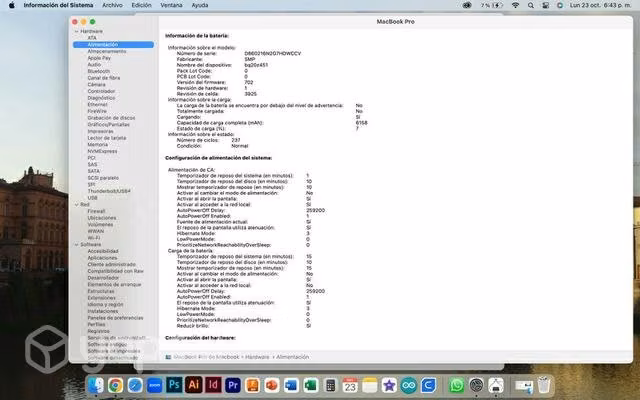640x400 pixels.
Task: Open Calculator from the dock
Action: click(330, 385)
